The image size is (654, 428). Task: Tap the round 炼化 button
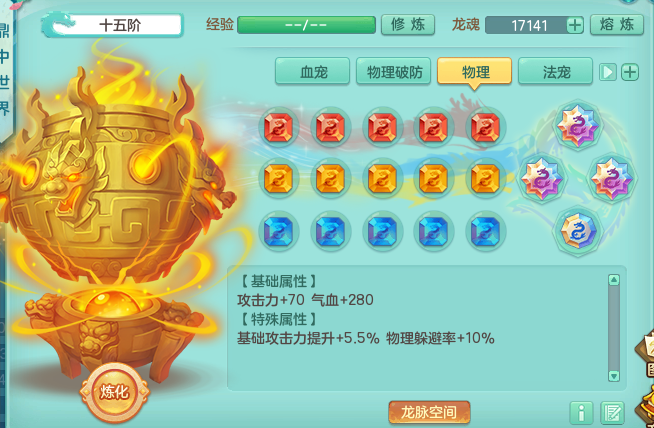point(114,392)
